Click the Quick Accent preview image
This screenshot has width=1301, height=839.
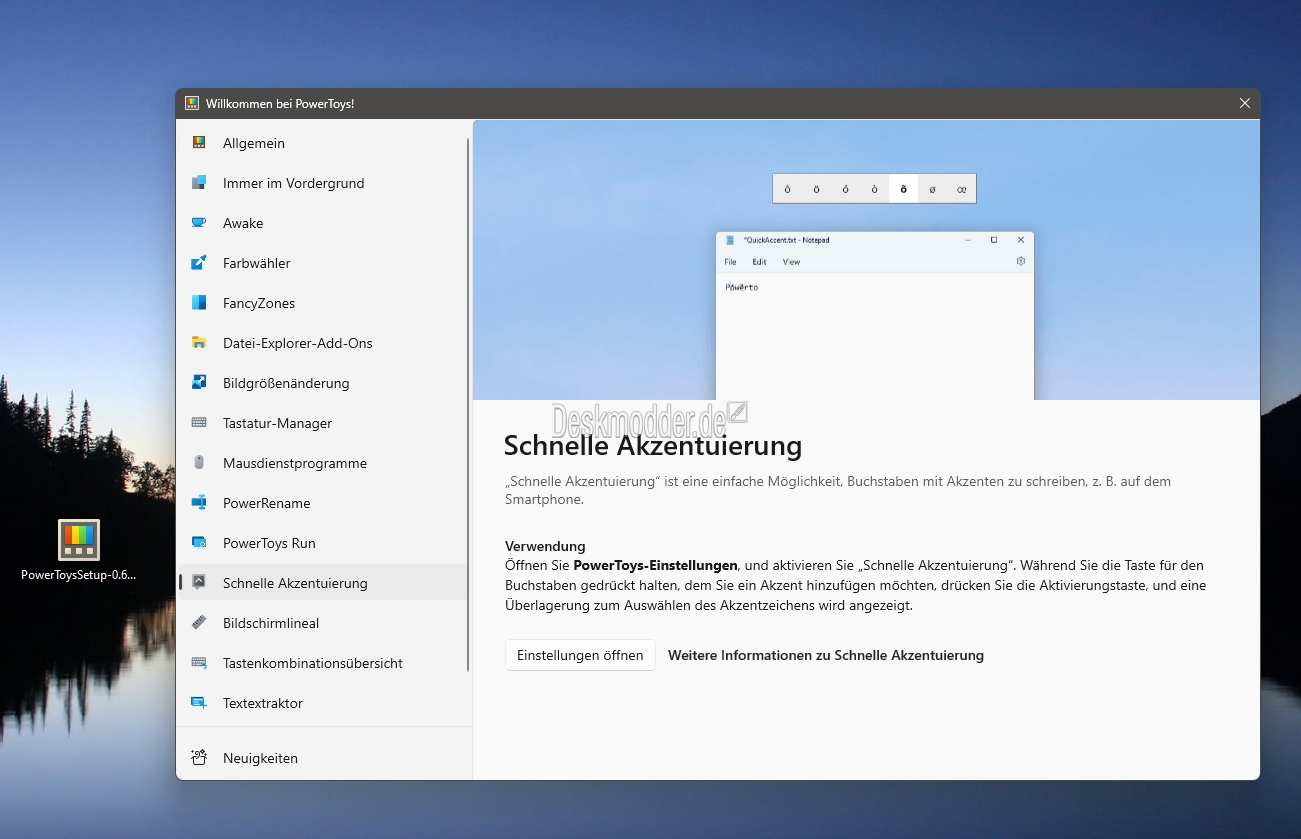[866, 260]
